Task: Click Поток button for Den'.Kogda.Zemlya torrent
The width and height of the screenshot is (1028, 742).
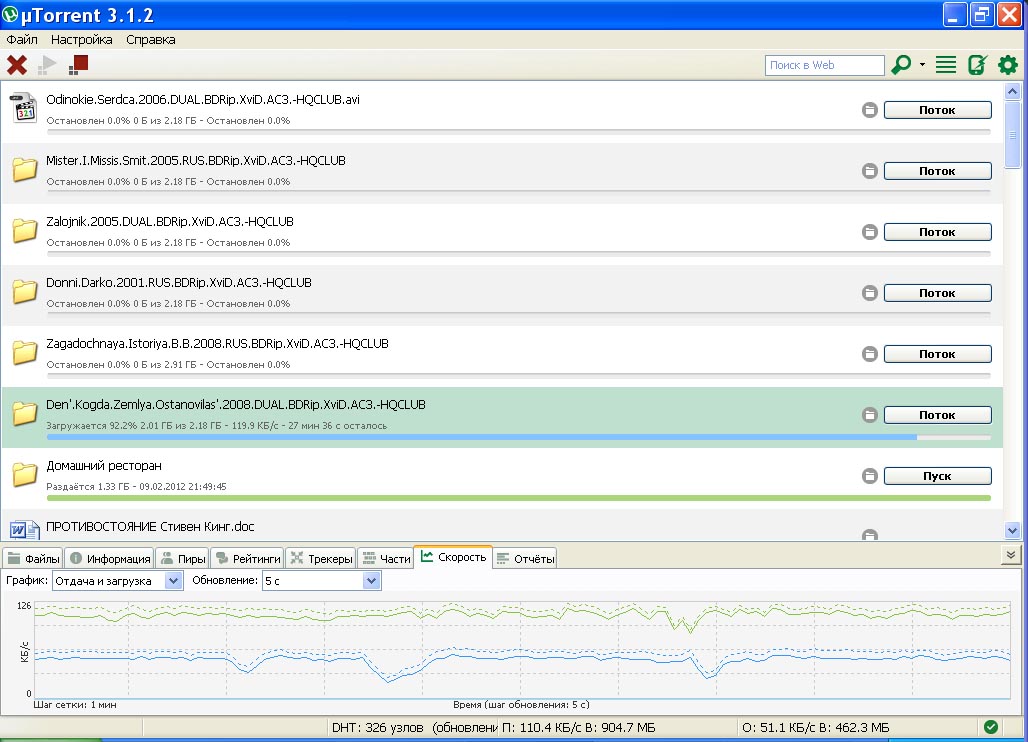Action: pos(938,415)
